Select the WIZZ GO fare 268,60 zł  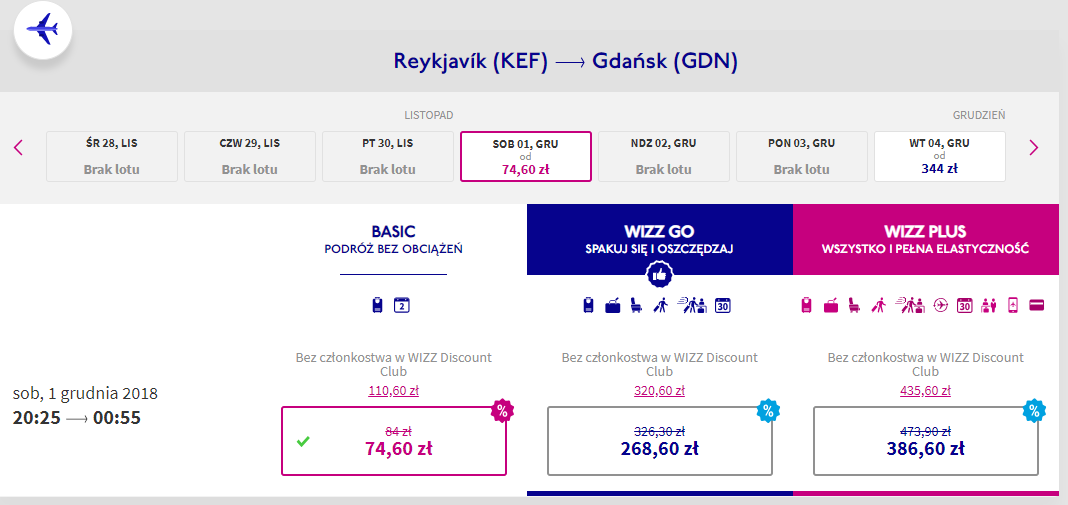(660, 440)
